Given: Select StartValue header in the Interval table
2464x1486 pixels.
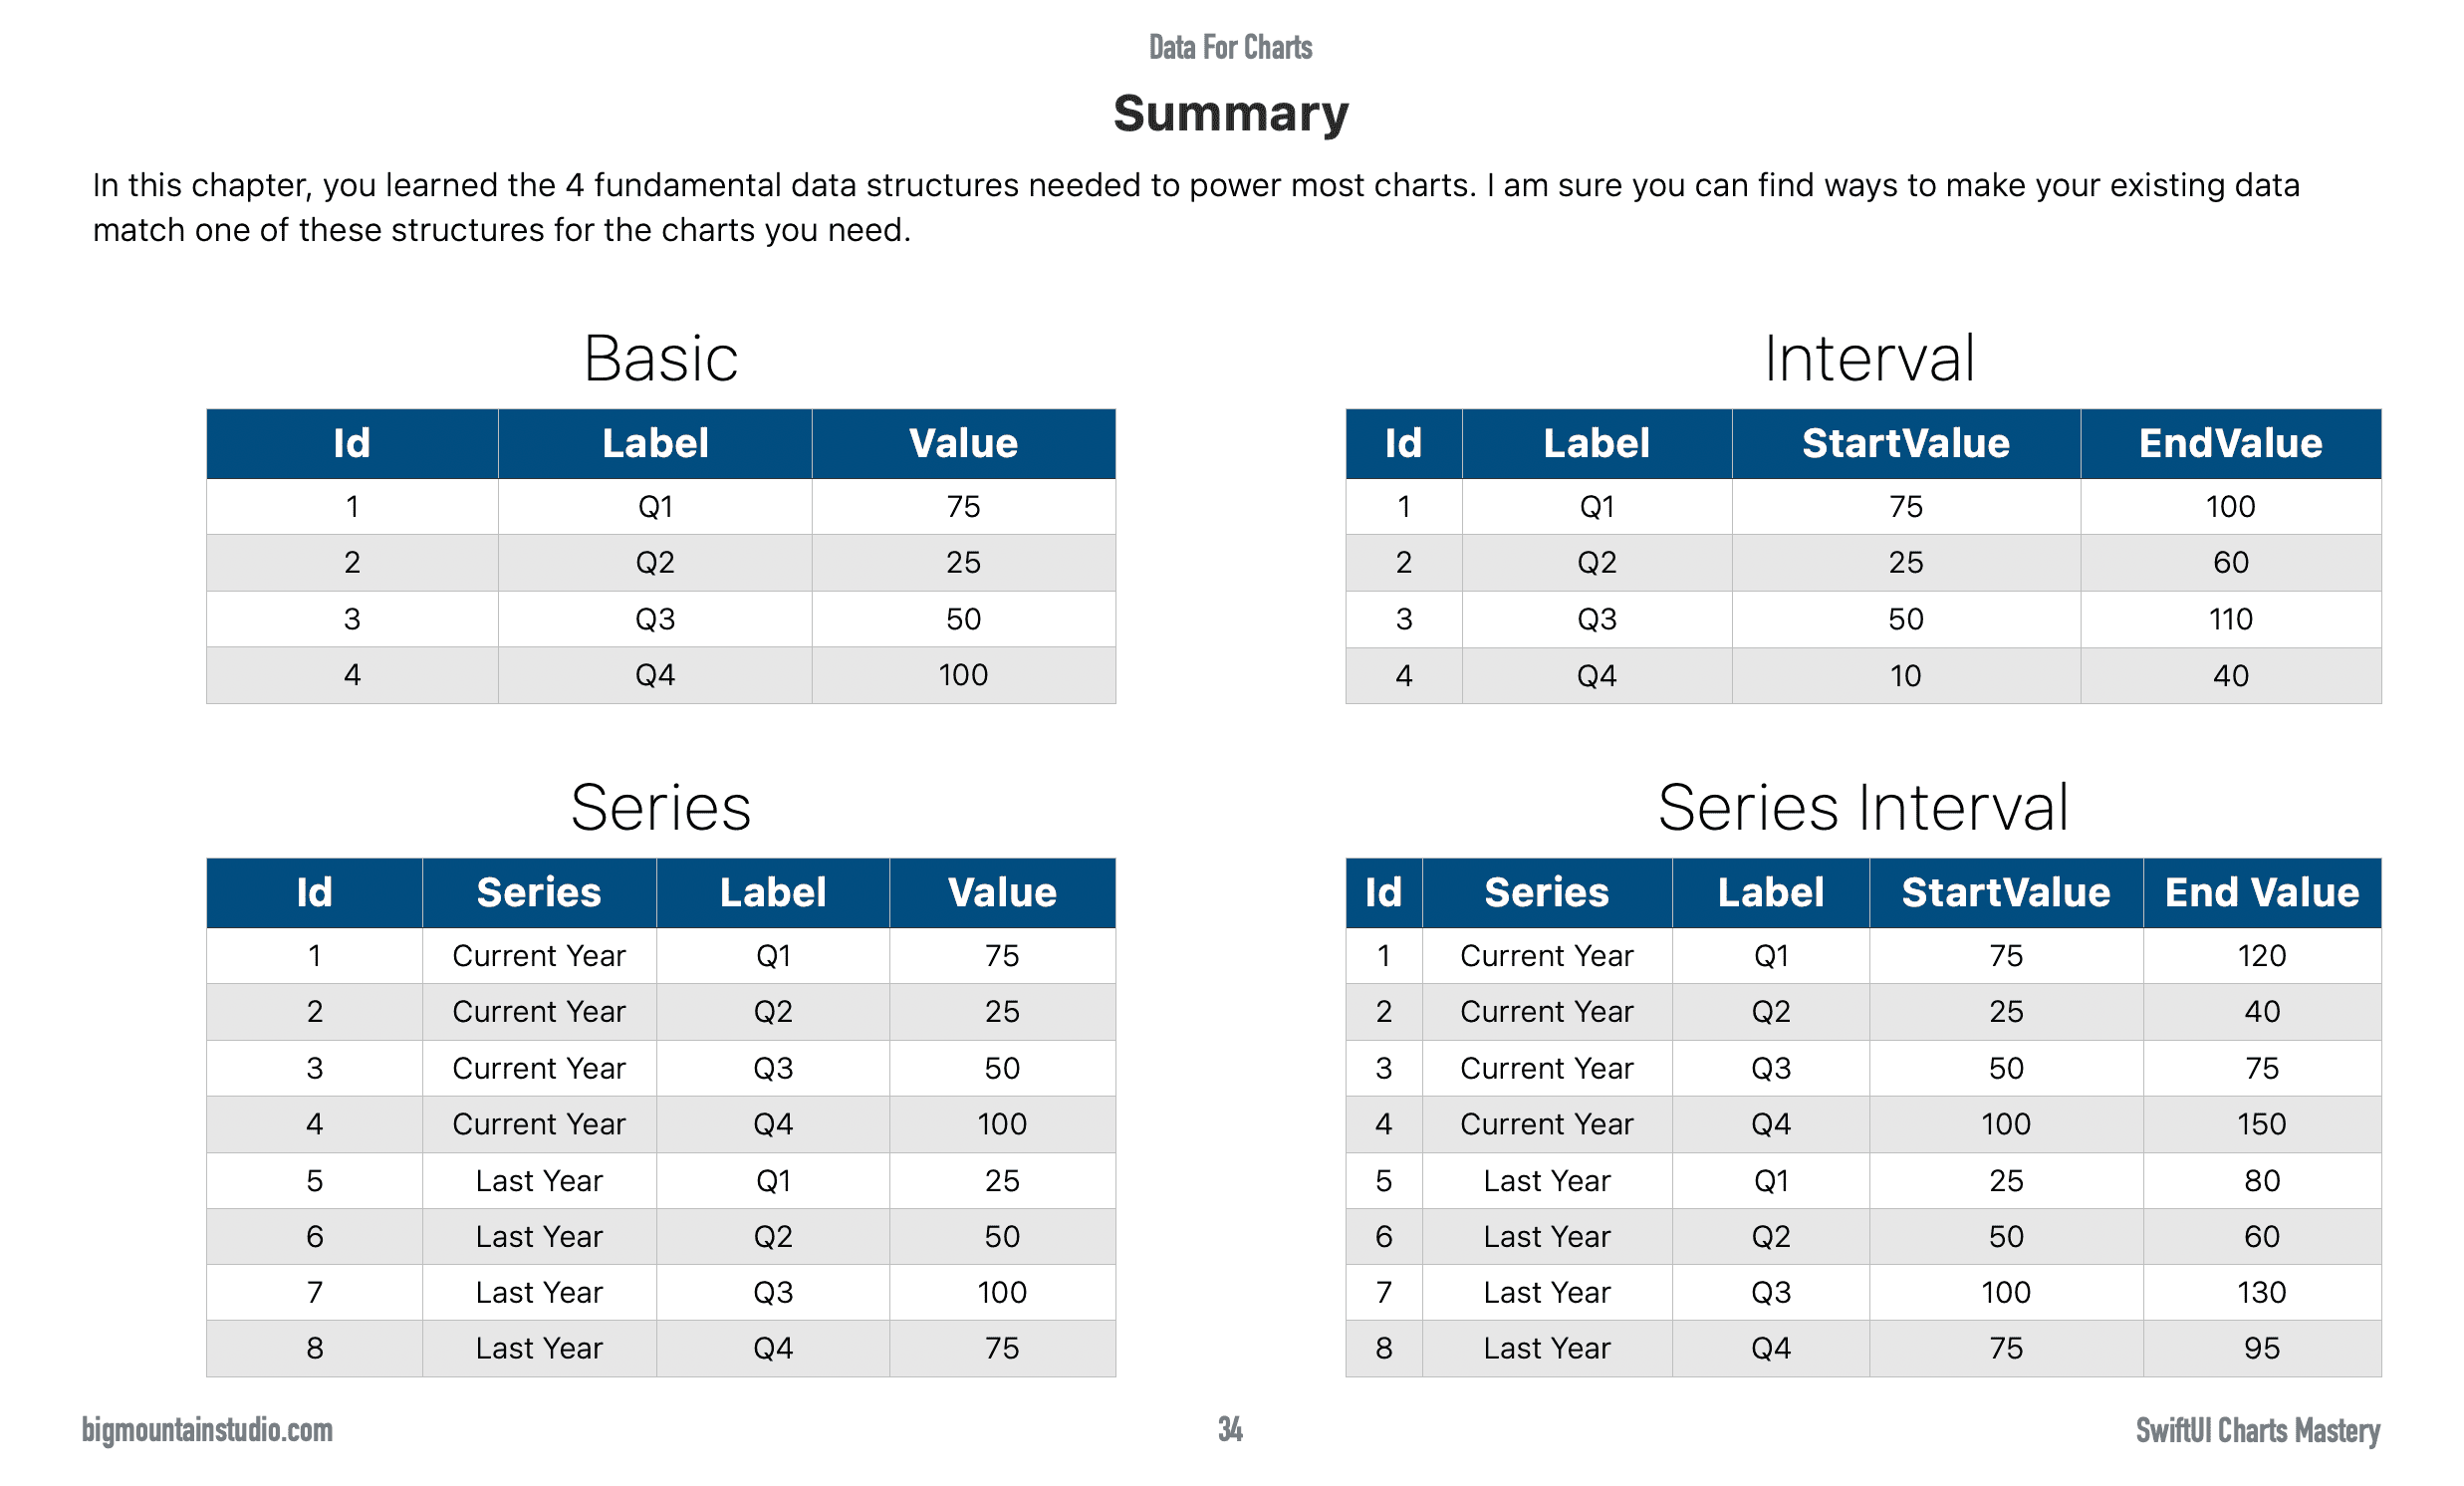Looking at the screenshot, I should [1905, 443].
